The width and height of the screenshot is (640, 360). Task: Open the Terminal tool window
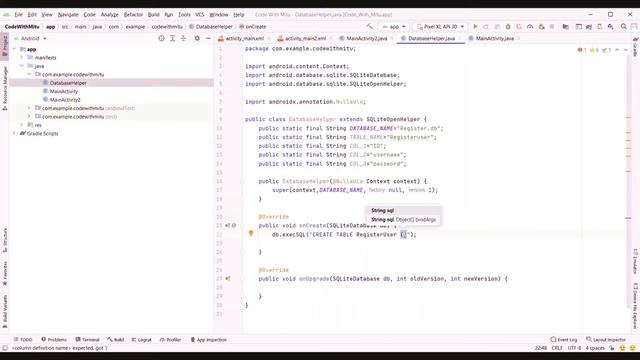coord(87,340)
